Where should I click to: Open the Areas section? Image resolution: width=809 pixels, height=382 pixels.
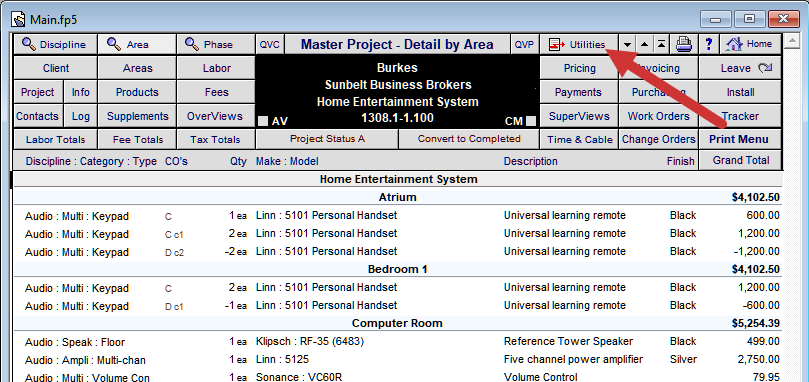[x=137, y=68]
